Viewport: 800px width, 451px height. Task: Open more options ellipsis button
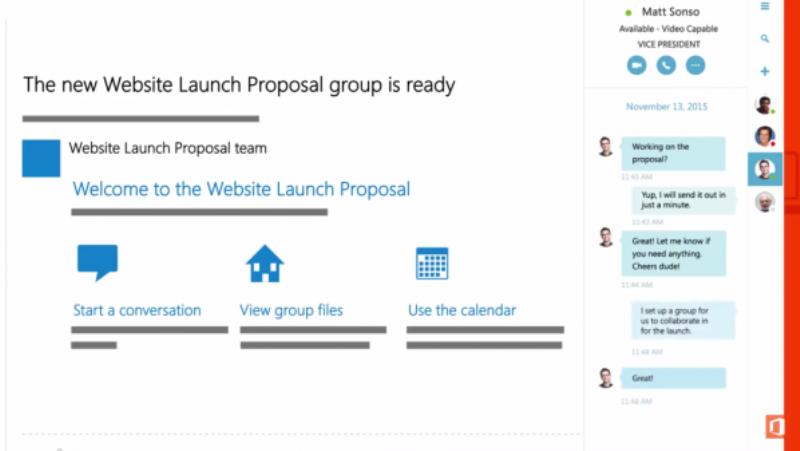695,65
